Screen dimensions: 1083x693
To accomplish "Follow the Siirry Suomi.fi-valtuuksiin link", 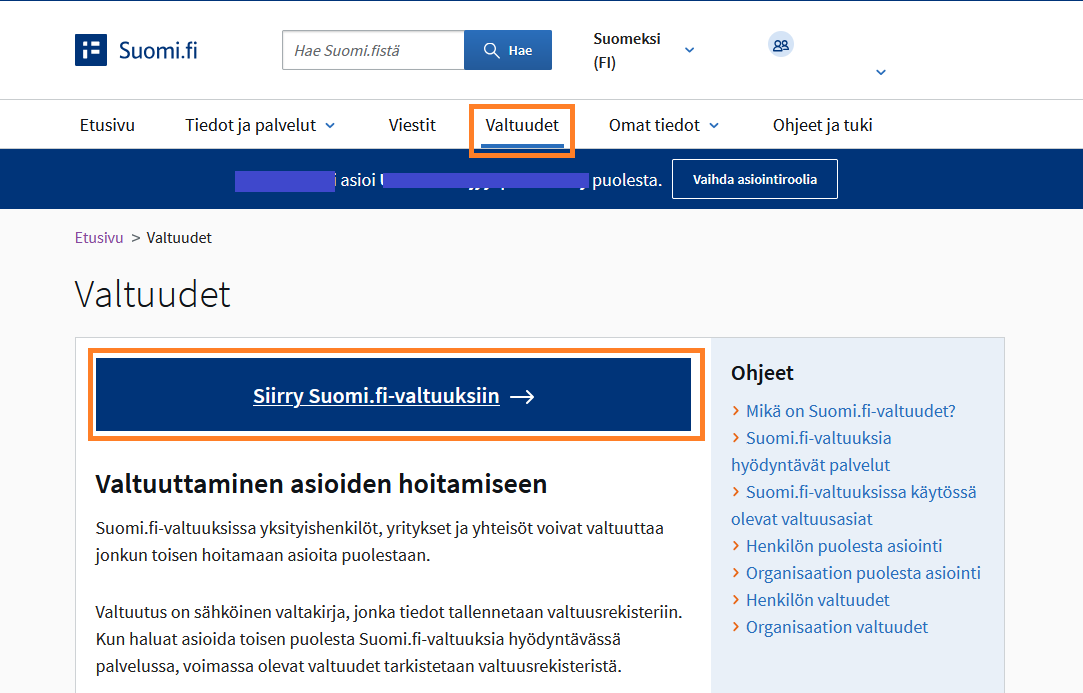I will click(x=376, y=396).
